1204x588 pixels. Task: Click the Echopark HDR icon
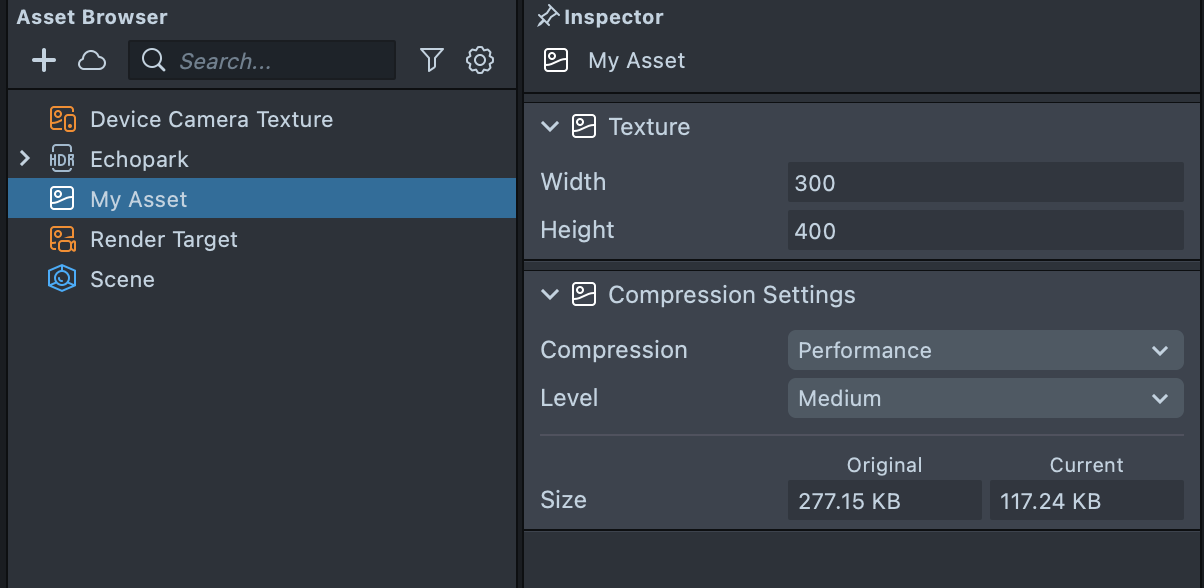pyautogui.click(x=62, y=160)
